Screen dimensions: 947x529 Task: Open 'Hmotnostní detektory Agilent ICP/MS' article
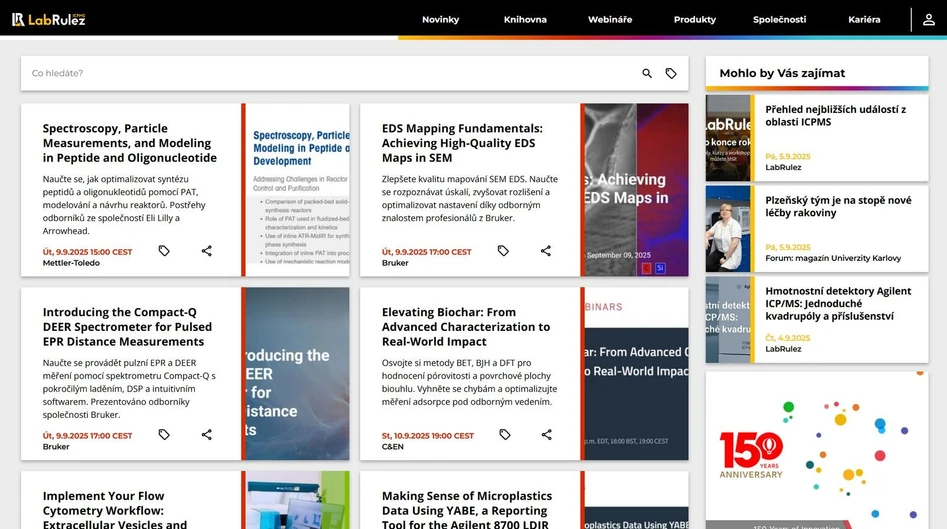coord(838,303)
